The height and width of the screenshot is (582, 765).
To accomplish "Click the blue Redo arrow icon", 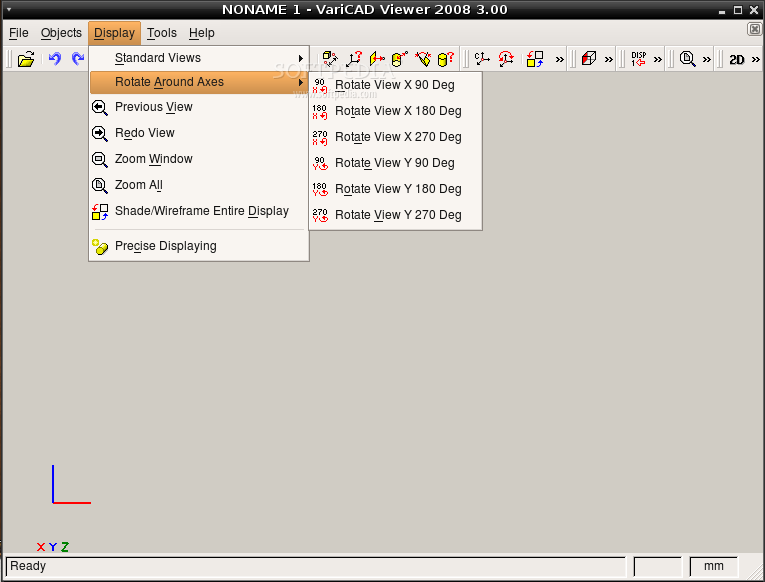I will (x=78, y=59).
